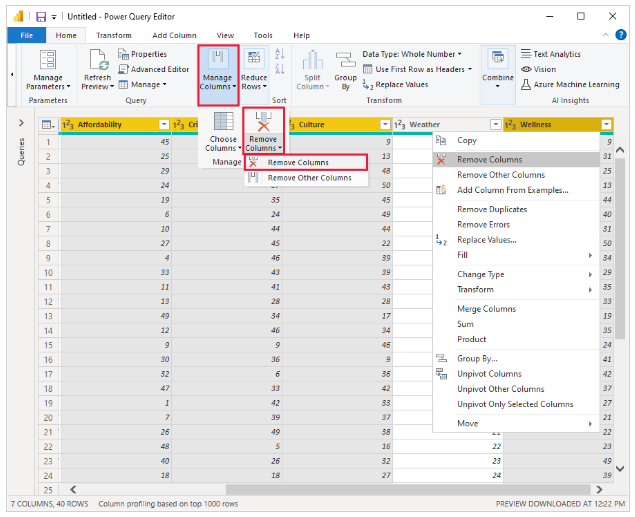Click Replace Values in the Transform group
The image size is (635, 517).
pyautogui.click(x=403, y=84)
